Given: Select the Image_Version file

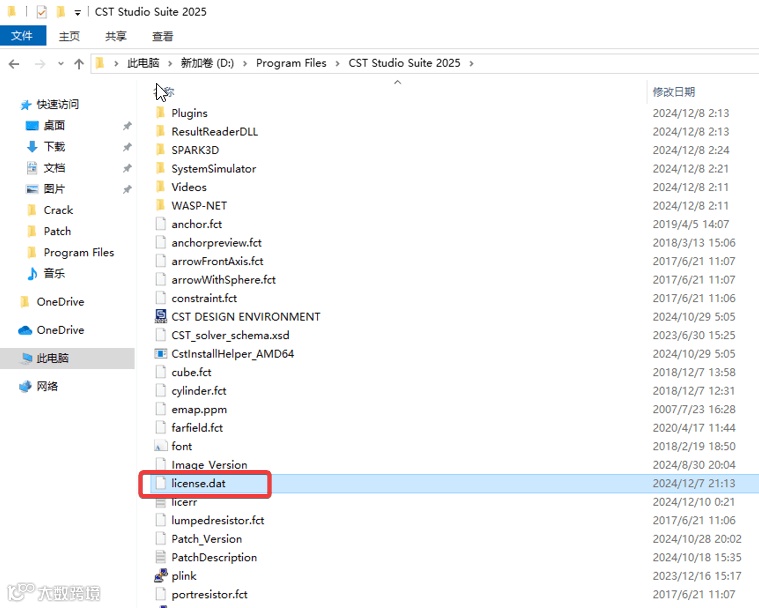Looking at the screenshot, I should click(x=209, y=465).
